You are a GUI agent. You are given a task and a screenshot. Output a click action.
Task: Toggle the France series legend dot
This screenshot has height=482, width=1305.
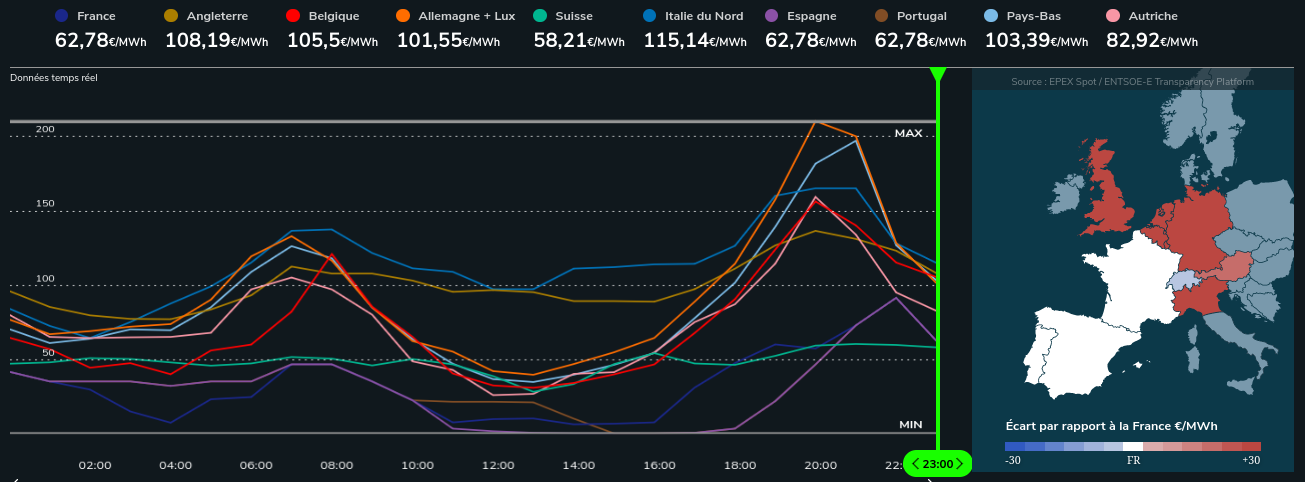(x=62, y=16)
